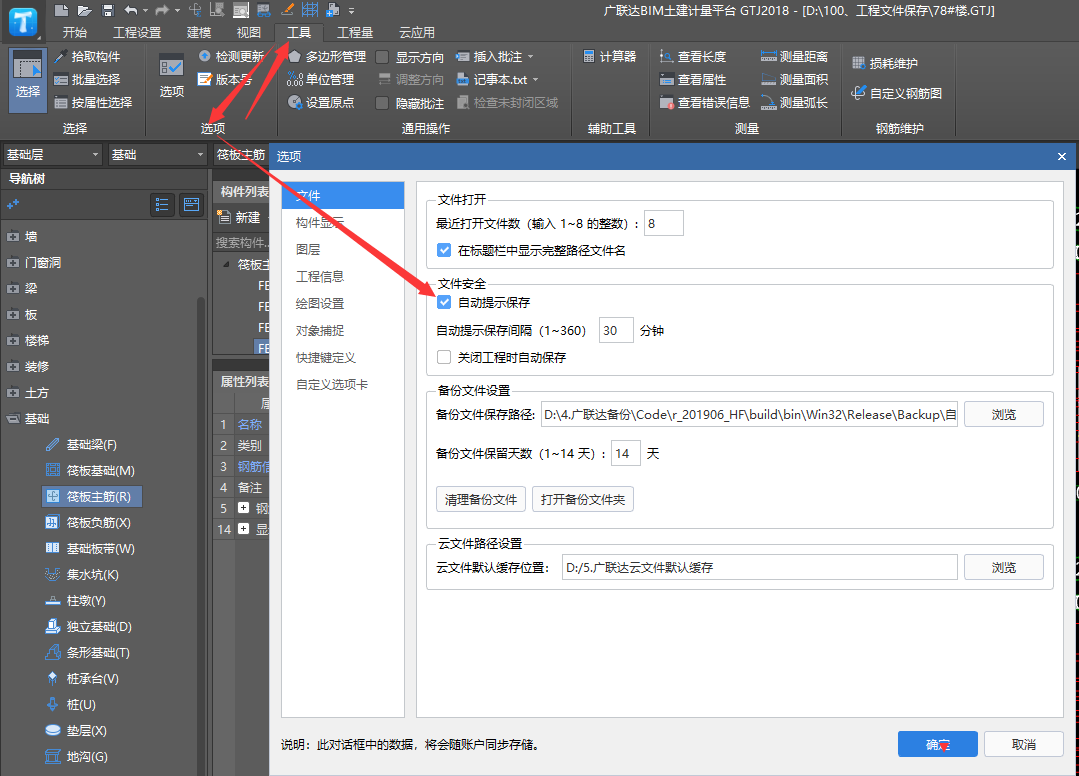Viewport: 1079px width, 776px height.
Task: Open 损耗维护 loss maintenance
Action: point(885,63)
